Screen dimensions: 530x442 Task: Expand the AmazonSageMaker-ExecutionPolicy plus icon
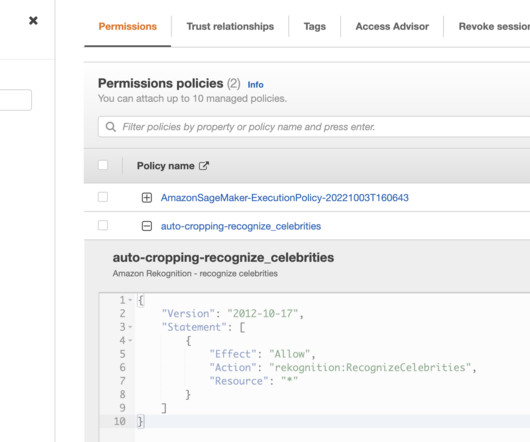click(147, 197)
